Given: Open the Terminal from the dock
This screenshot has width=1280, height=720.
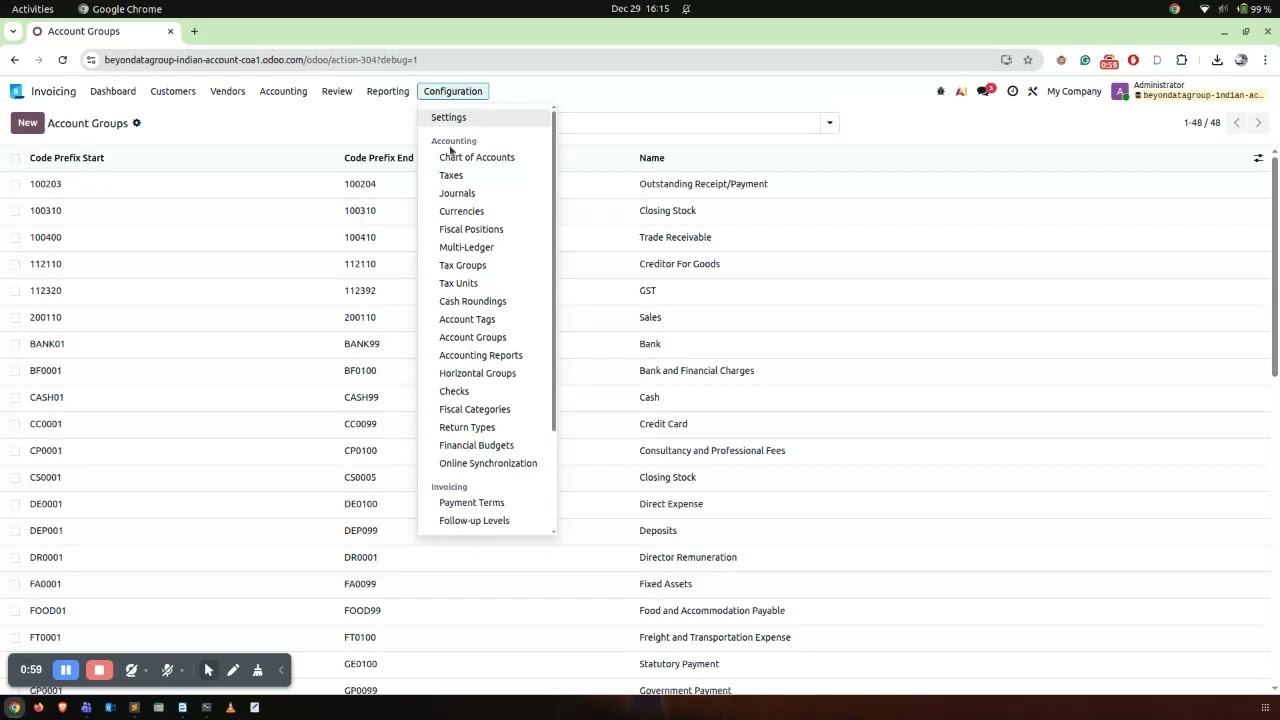Looking at the screenshot, I should pos(206,708).
